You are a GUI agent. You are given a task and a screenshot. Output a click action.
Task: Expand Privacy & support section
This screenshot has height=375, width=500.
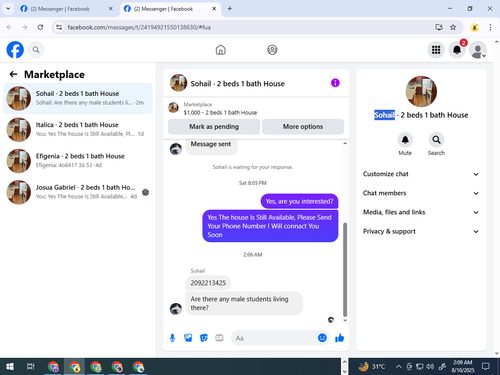421,231
